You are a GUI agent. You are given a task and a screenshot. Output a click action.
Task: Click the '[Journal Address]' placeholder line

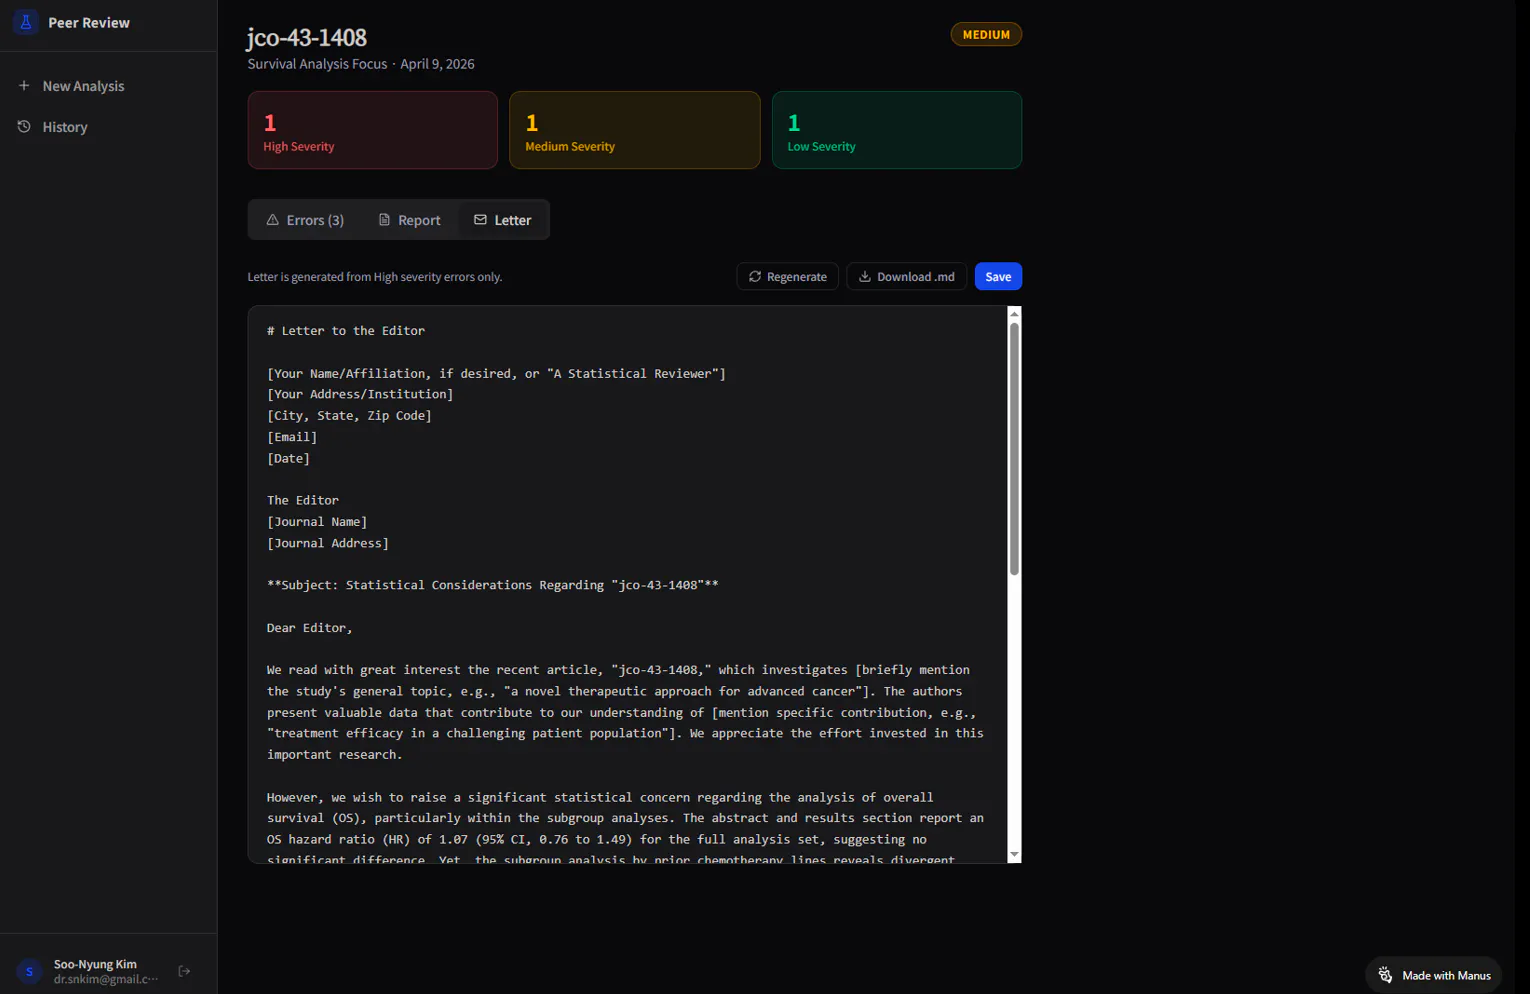(328, 543)
